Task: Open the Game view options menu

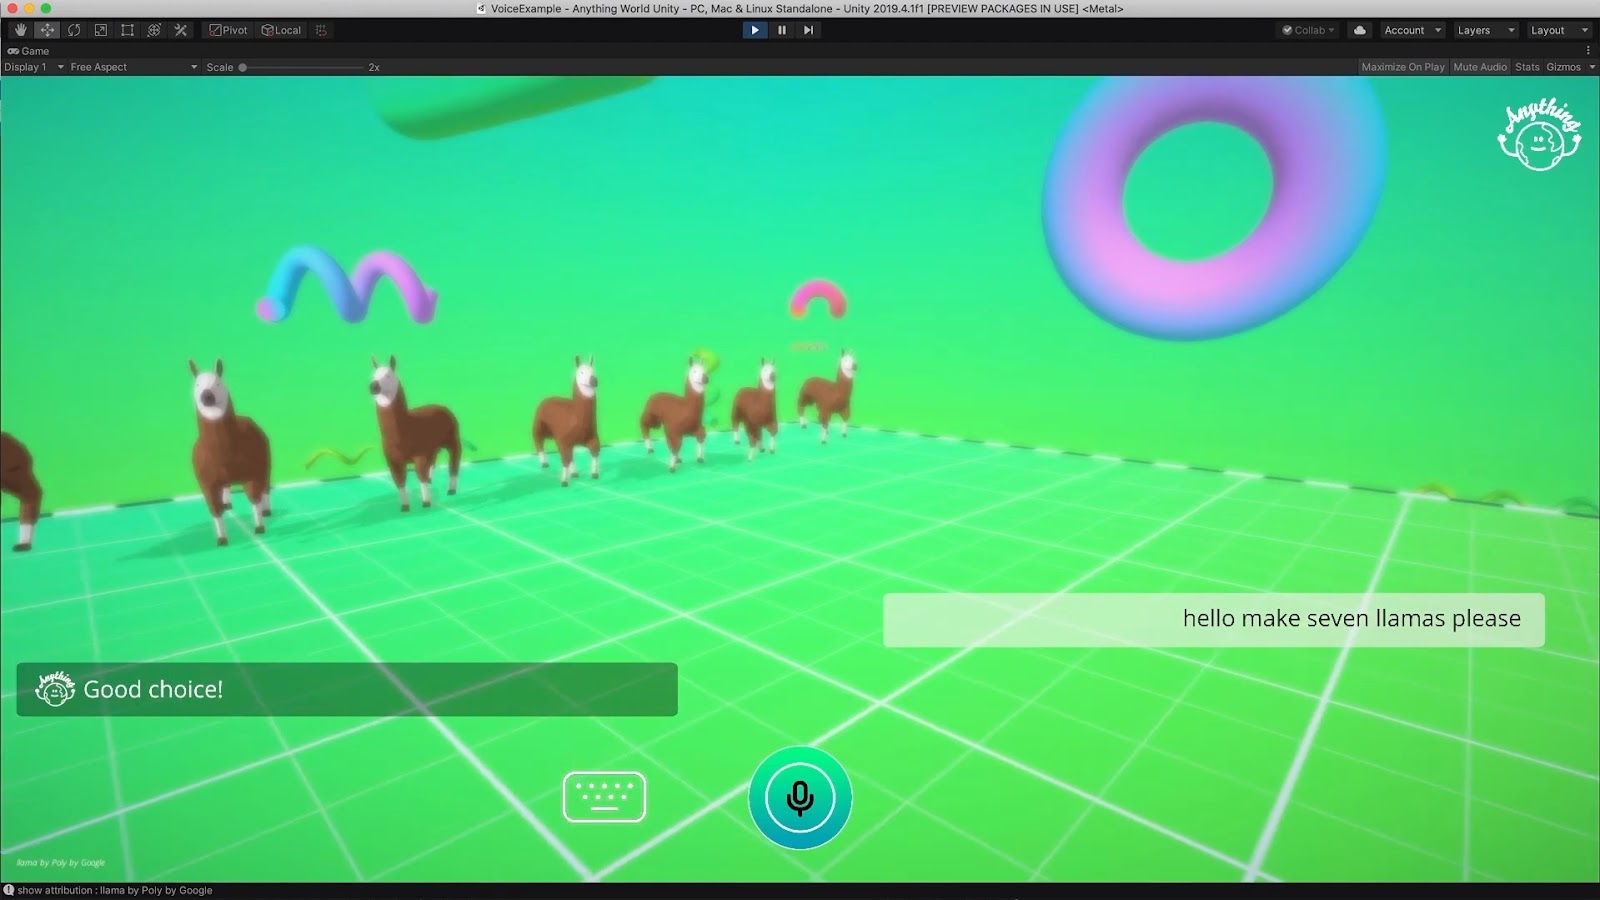Action: [1588, 51]
